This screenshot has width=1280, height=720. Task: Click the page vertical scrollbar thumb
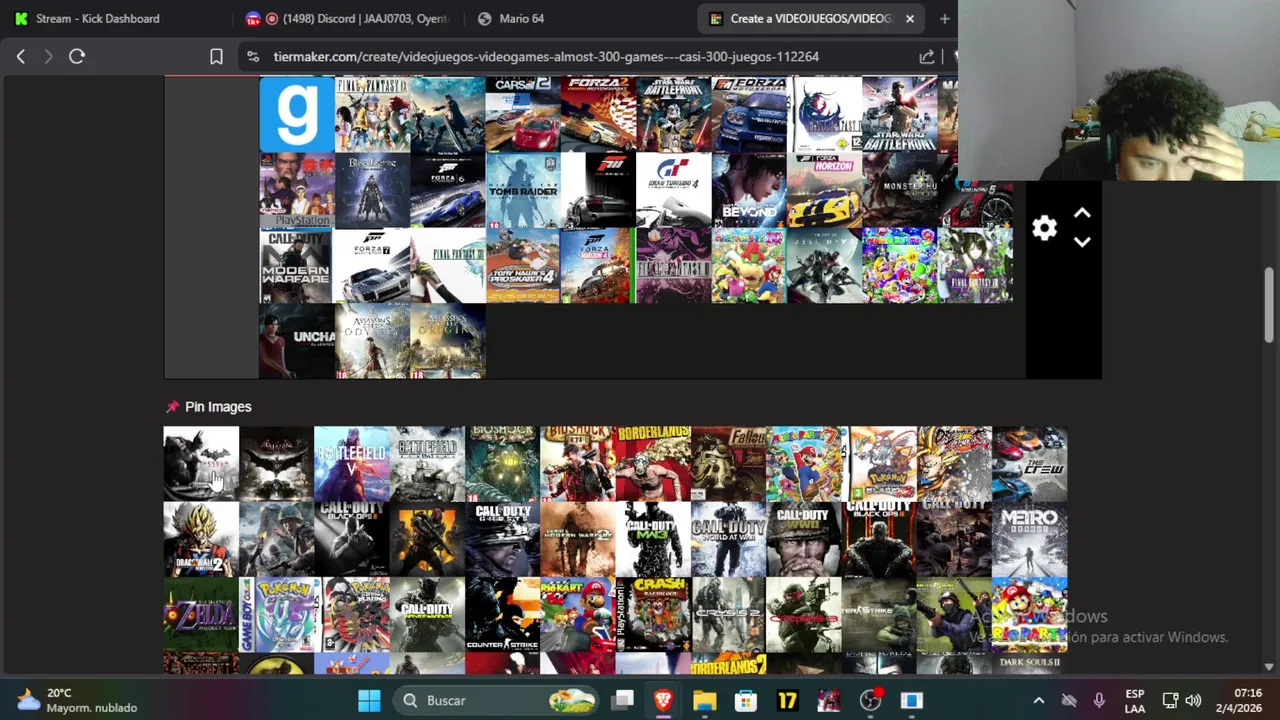pyautogui.click(x=1269, y=305)
